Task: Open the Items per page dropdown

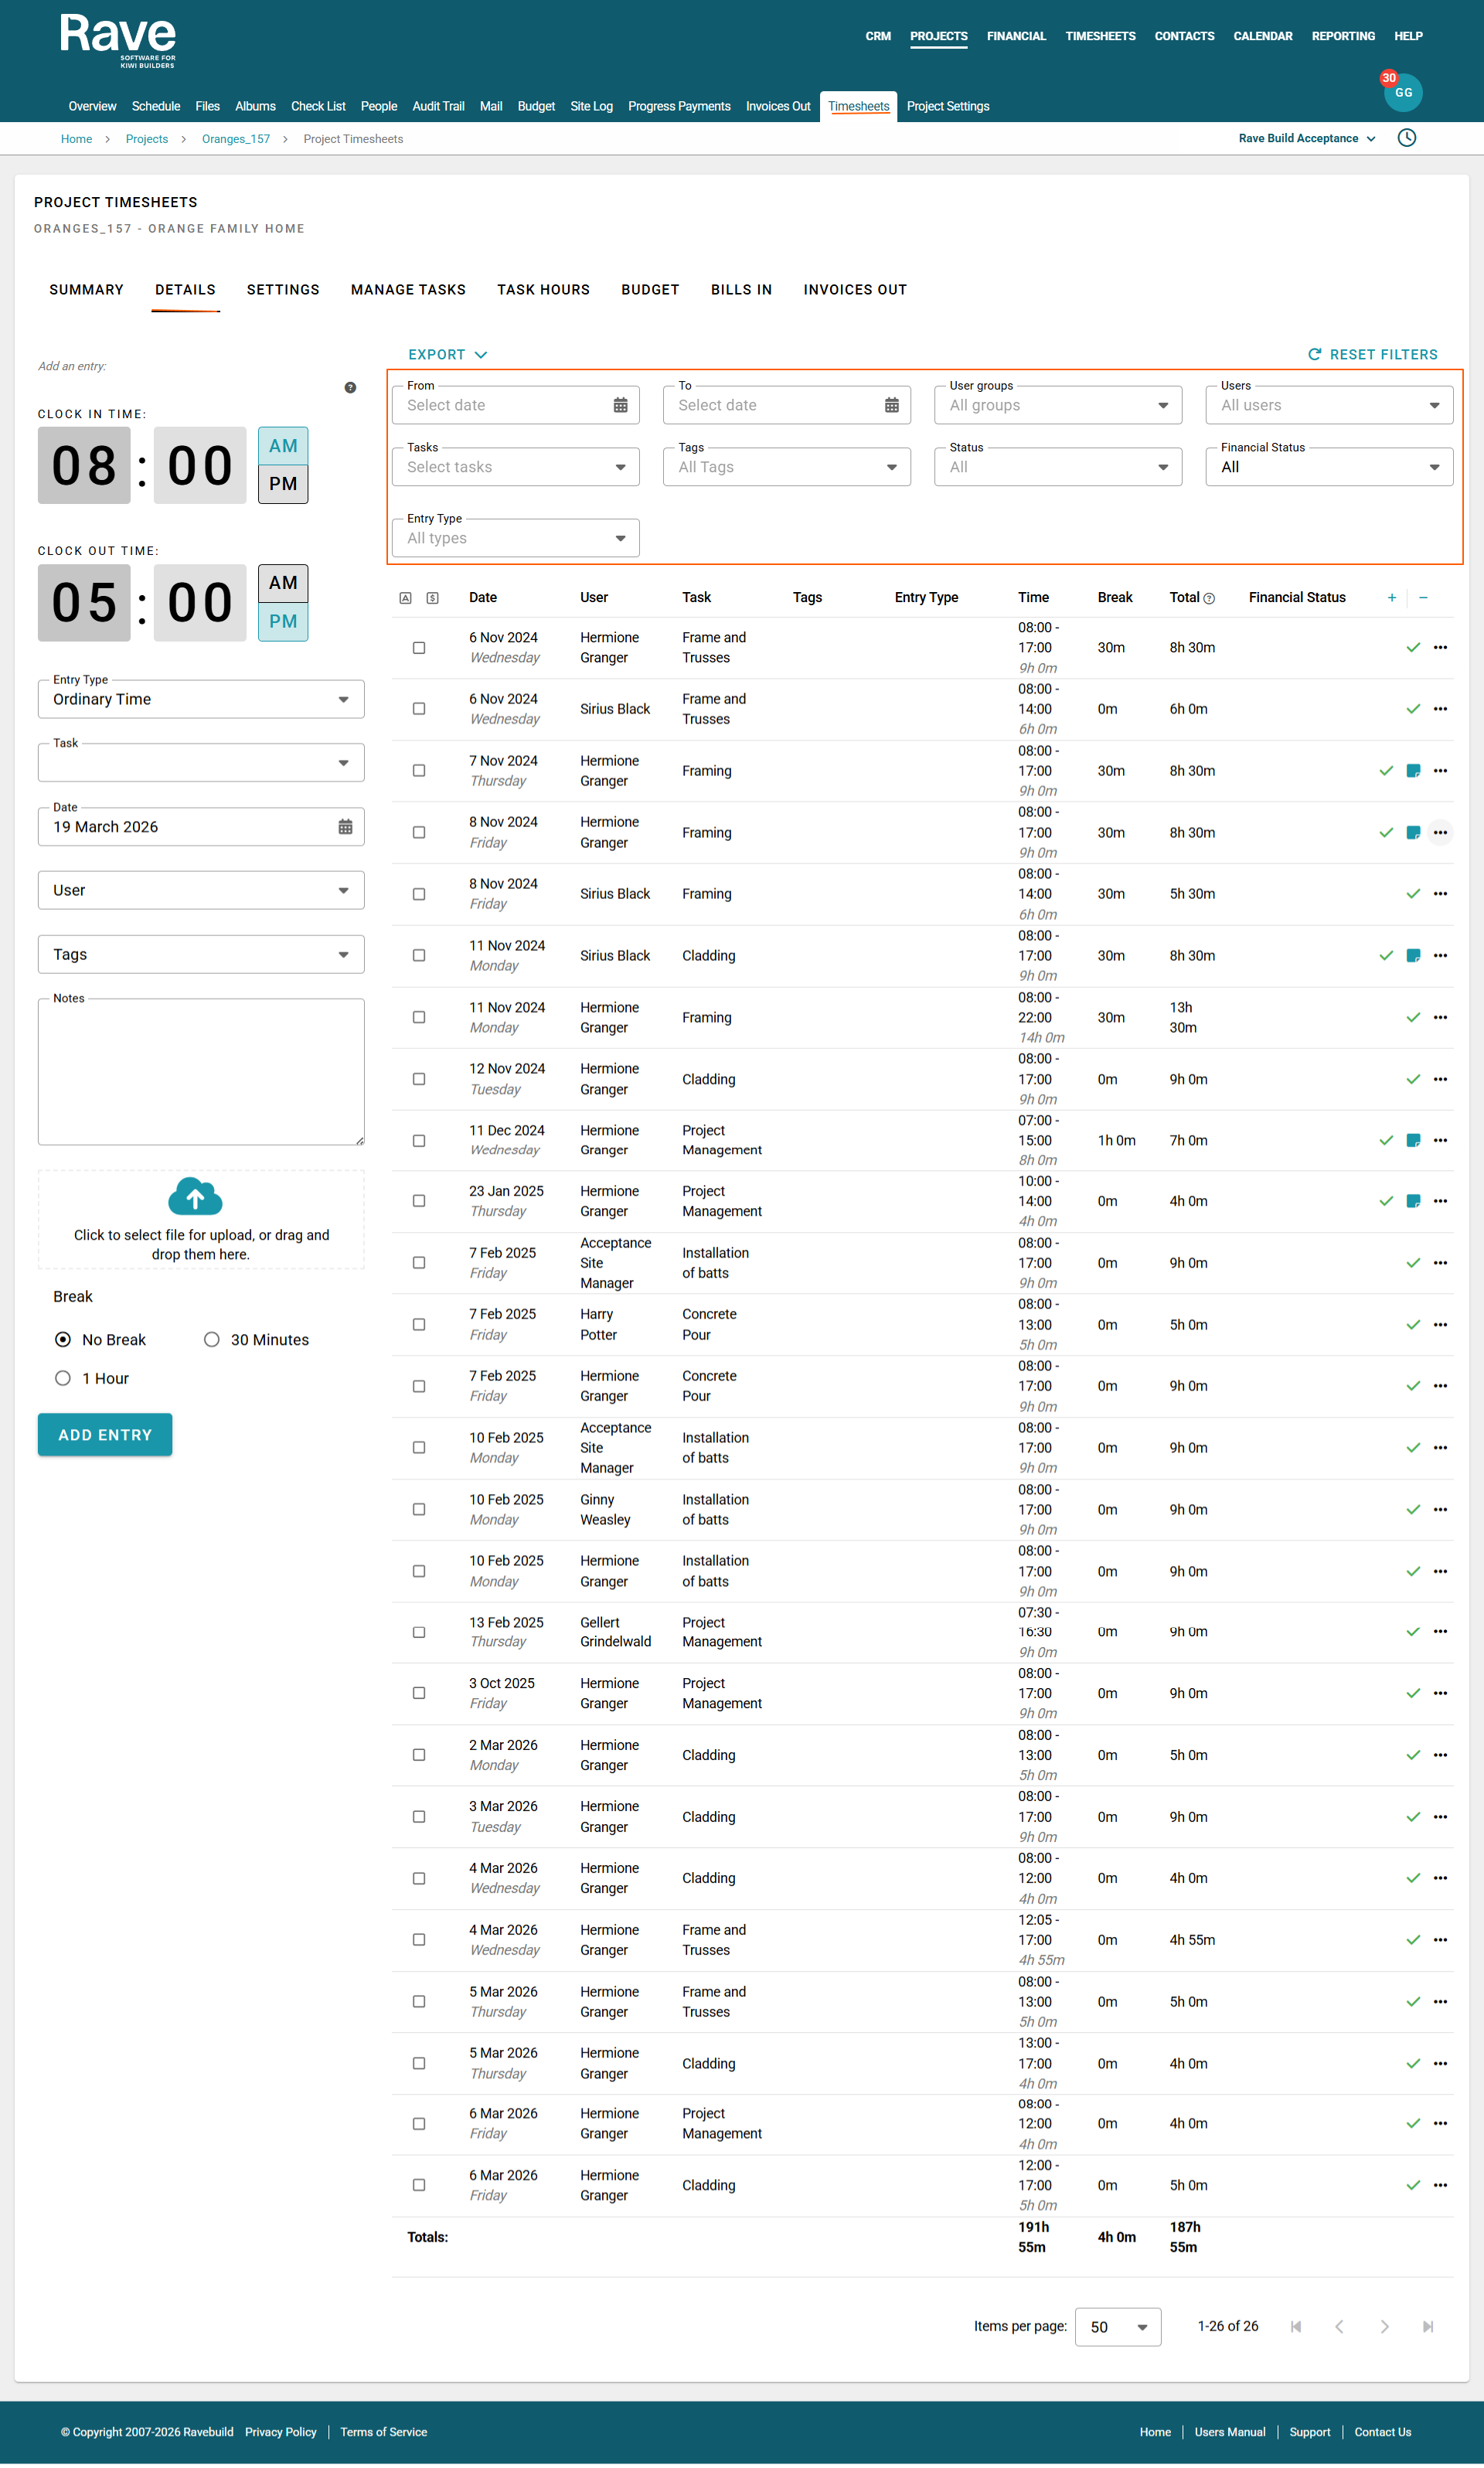Action: click(1117, 2327)
